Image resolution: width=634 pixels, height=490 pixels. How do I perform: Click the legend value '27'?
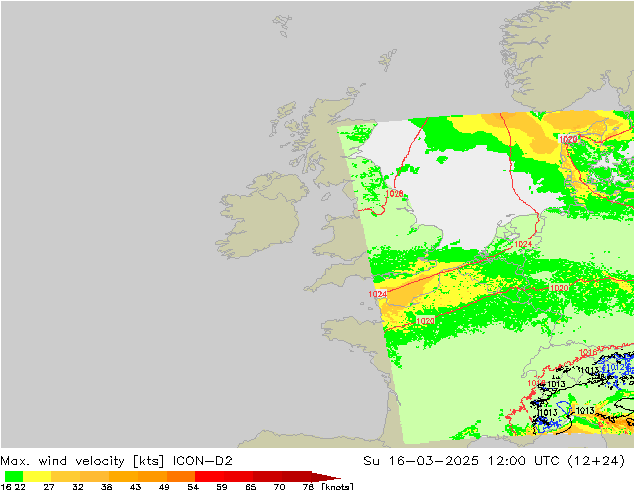(x=49, y=487)
